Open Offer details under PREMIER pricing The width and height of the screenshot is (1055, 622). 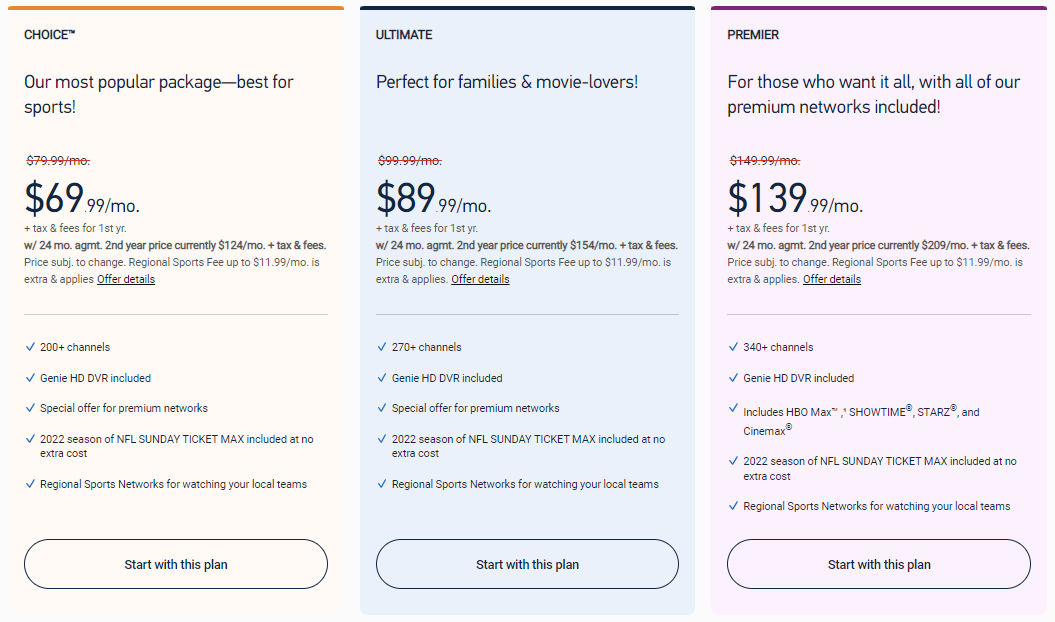(832, 279)
